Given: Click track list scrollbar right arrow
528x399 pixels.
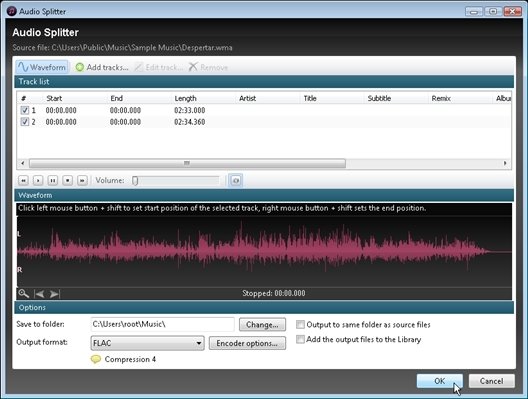Looking at the screenshot, I should 505,163.
